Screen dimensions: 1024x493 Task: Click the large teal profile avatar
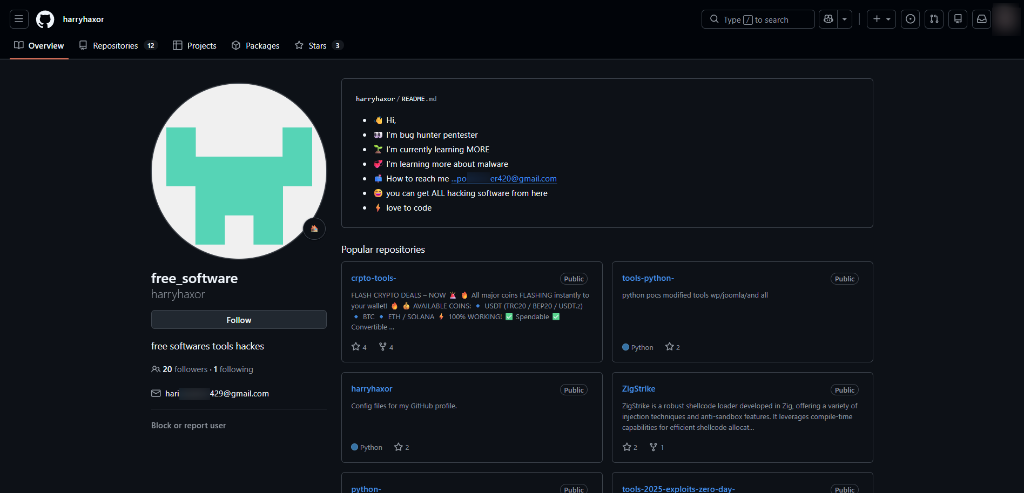click(x=239, y=172)
